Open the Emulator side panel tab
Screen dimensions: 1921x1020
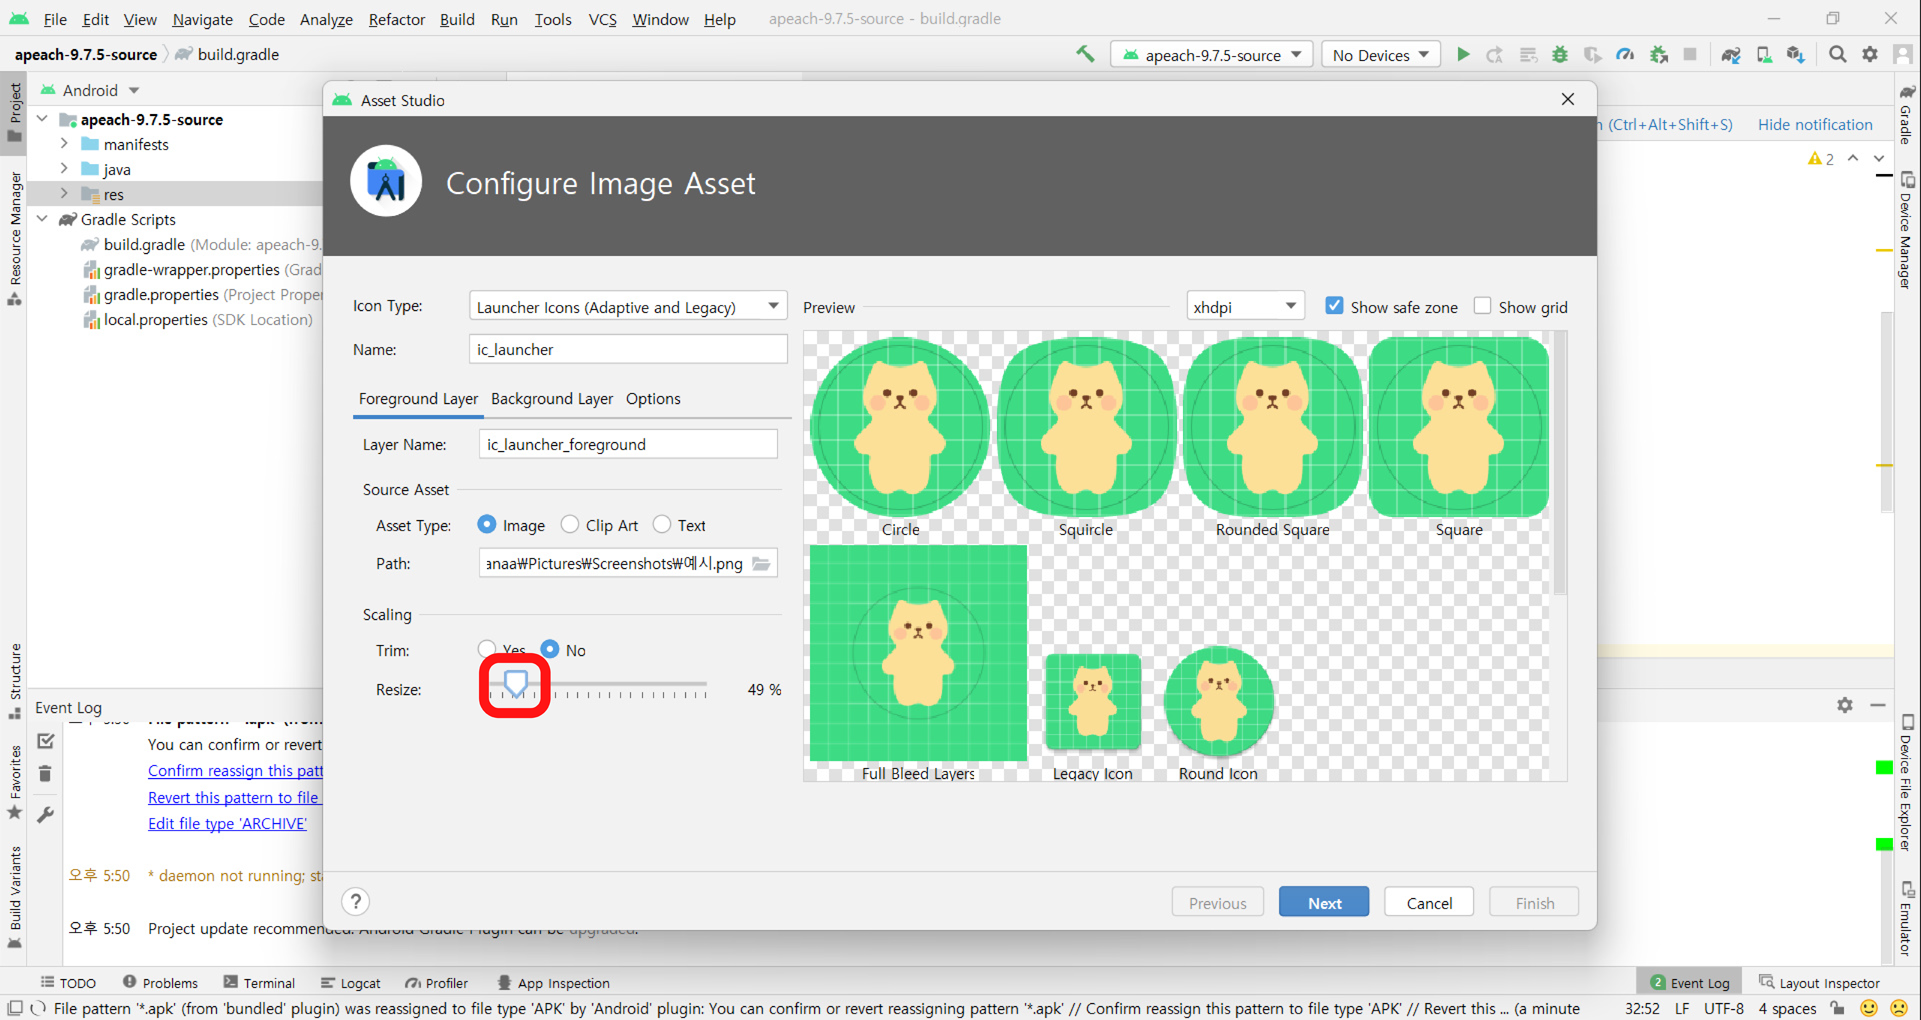click(x=1907, y=919)
